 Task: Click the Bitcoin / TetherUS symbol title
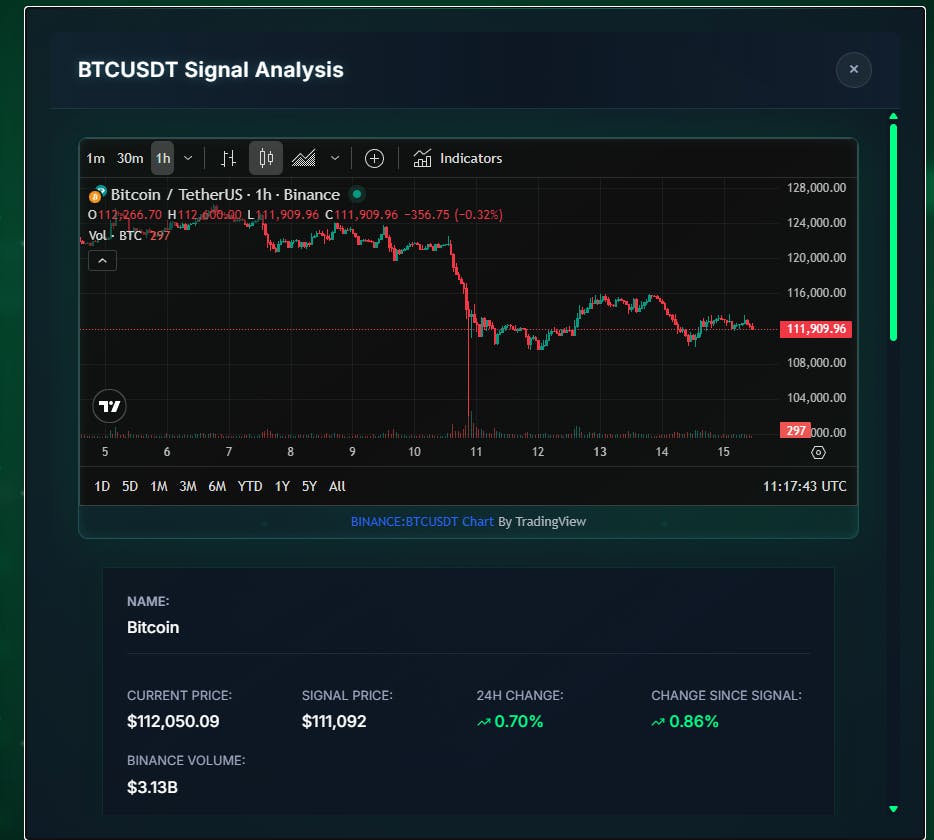tap(225, 195)
